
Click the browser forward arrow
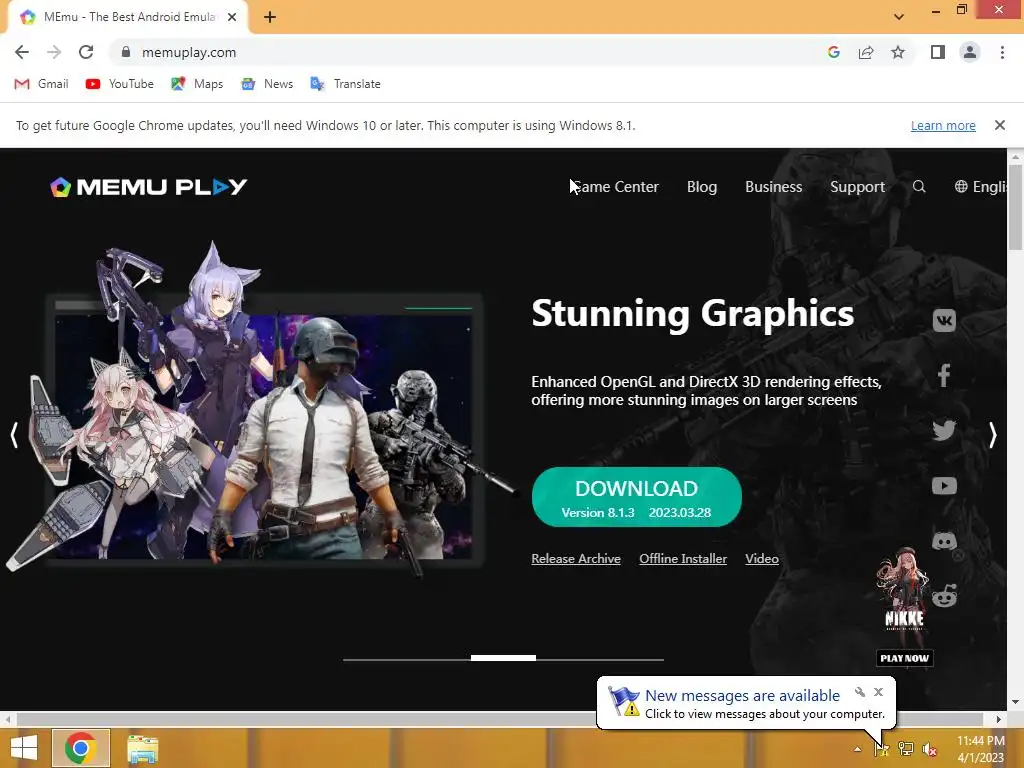[x=54, y=52]
